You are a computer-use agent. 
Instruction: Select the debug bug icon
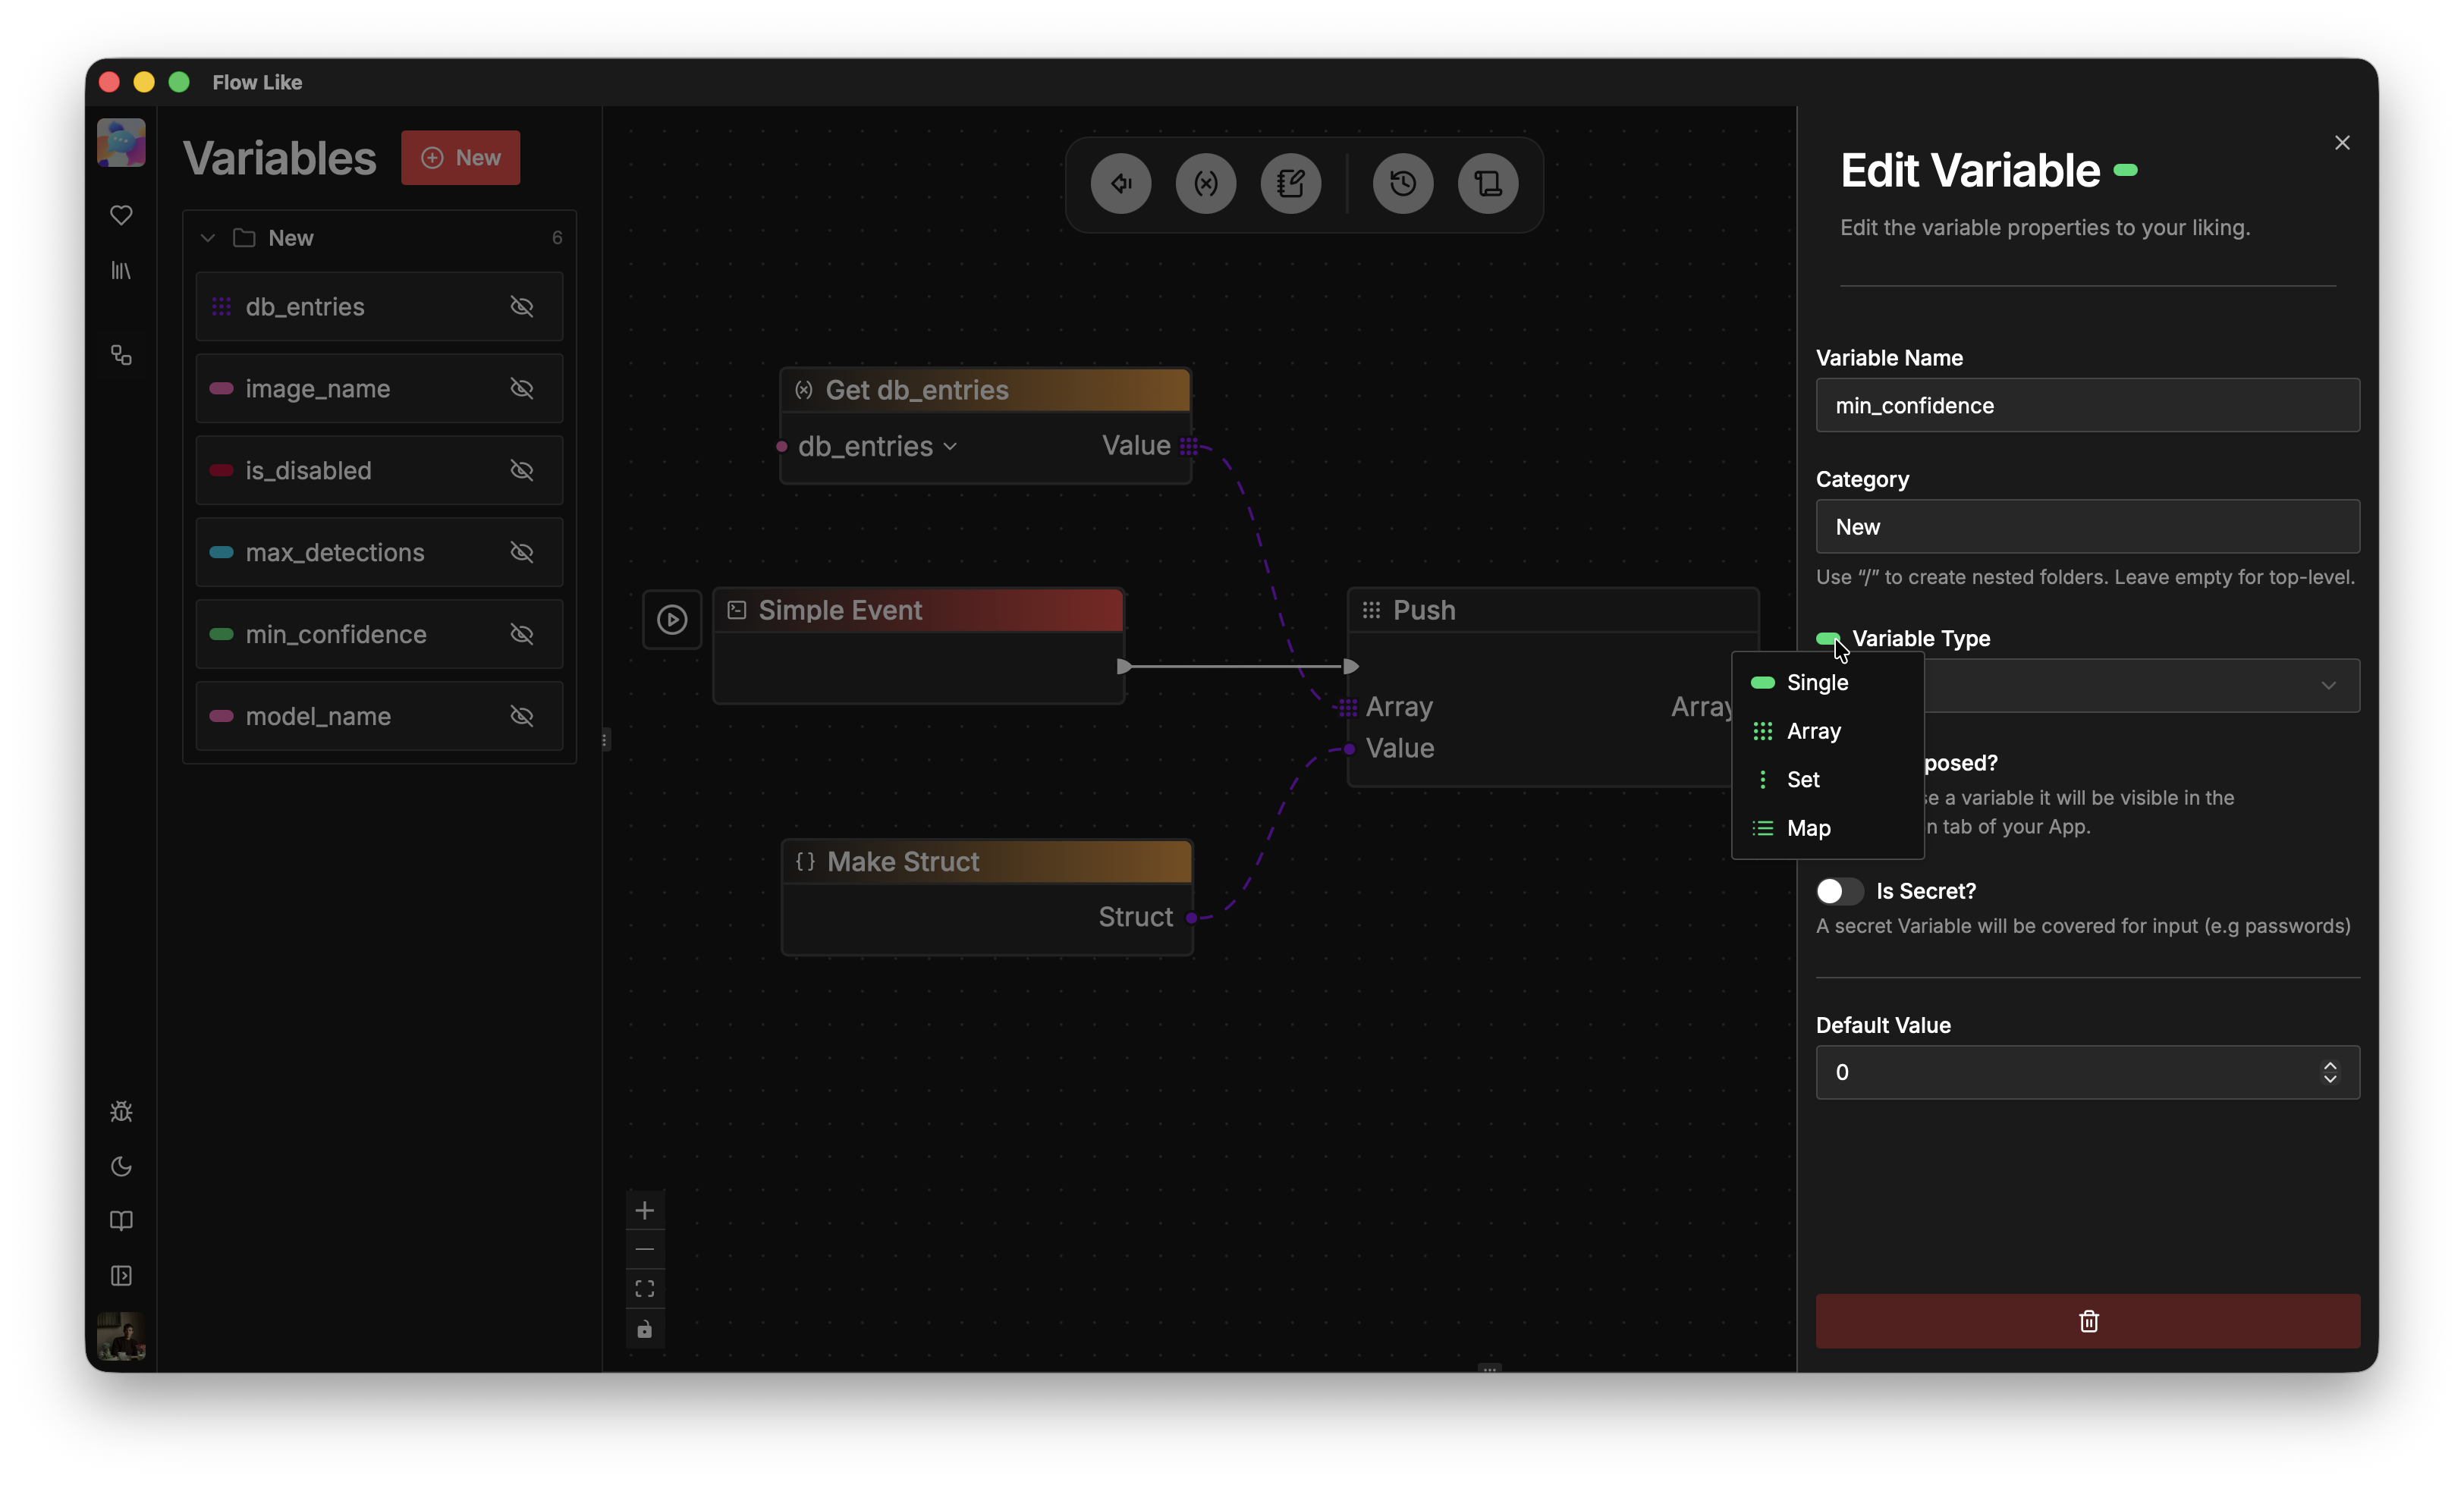point(121,1112)
